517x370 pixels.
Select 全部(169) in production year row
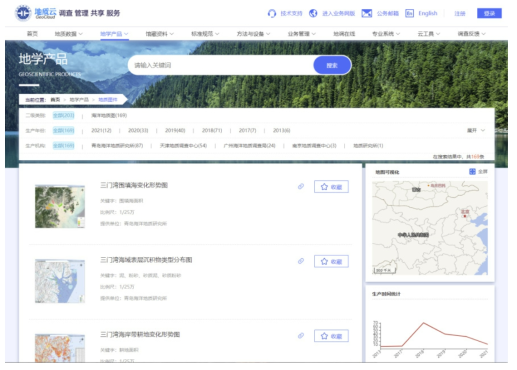(x=63, y=130)
